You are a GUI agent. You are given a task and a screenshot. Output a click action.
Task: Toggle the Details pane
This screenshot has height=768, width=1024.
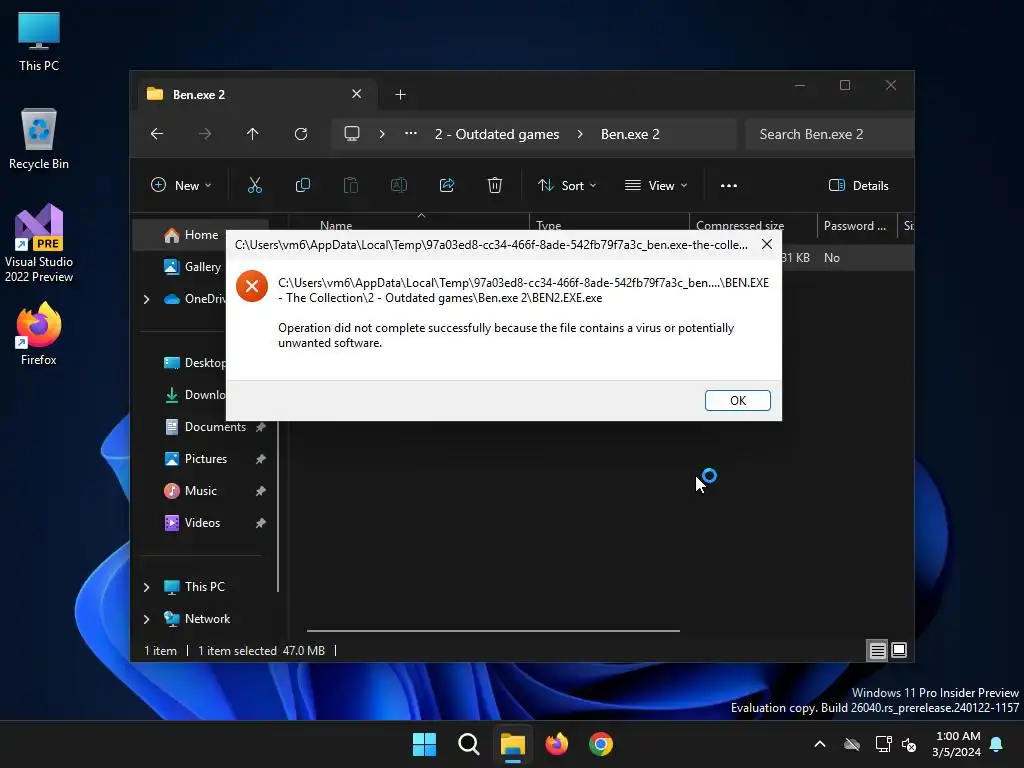click(858, 185)
